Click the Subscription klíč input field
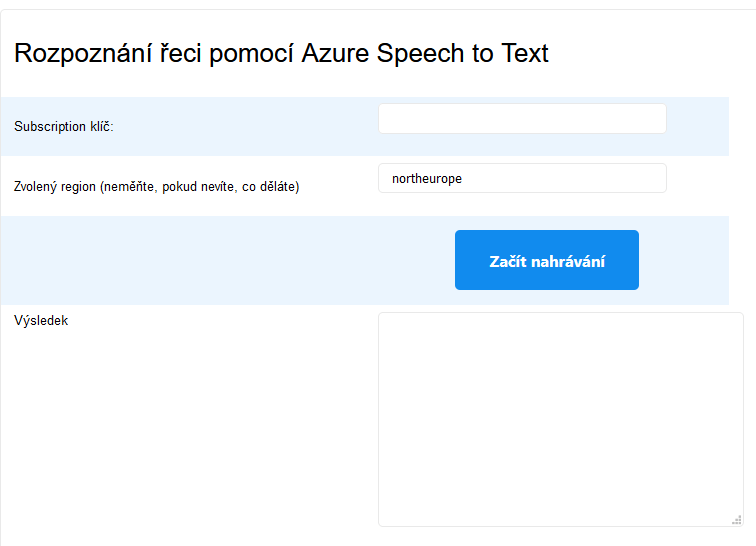Viewport: 756px width, 546px height. [x=522, y=119]
